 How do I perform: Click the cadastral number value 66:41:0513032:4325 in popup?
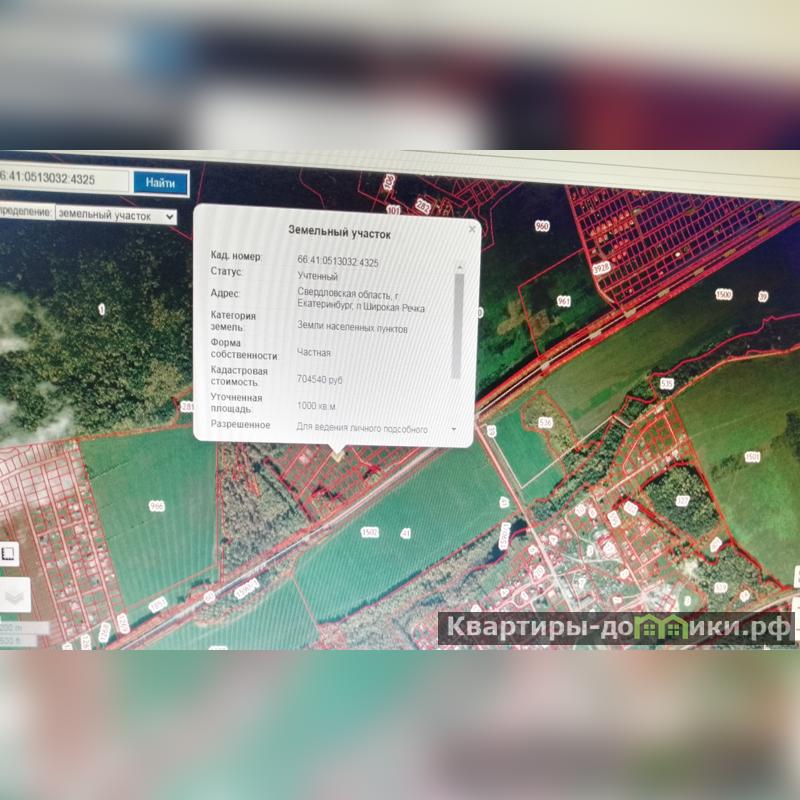pos(338,262)
